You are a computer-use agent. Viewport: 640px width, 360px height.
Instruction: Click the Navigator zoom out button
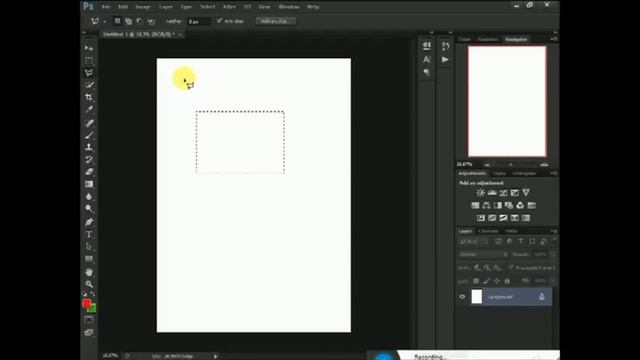click(x=487, y=164)
